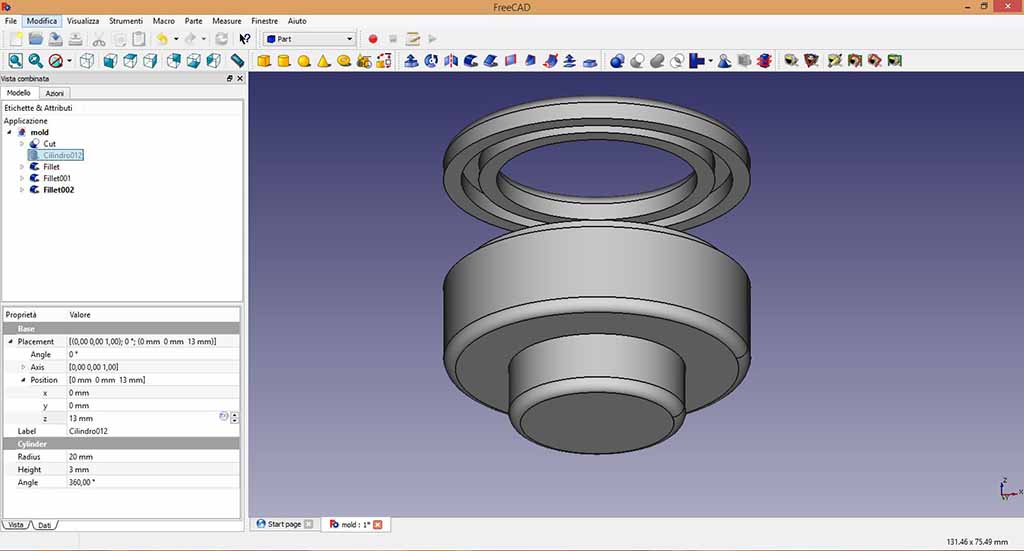
Task: Toggle 3D measurements icon
Action: 875,61
